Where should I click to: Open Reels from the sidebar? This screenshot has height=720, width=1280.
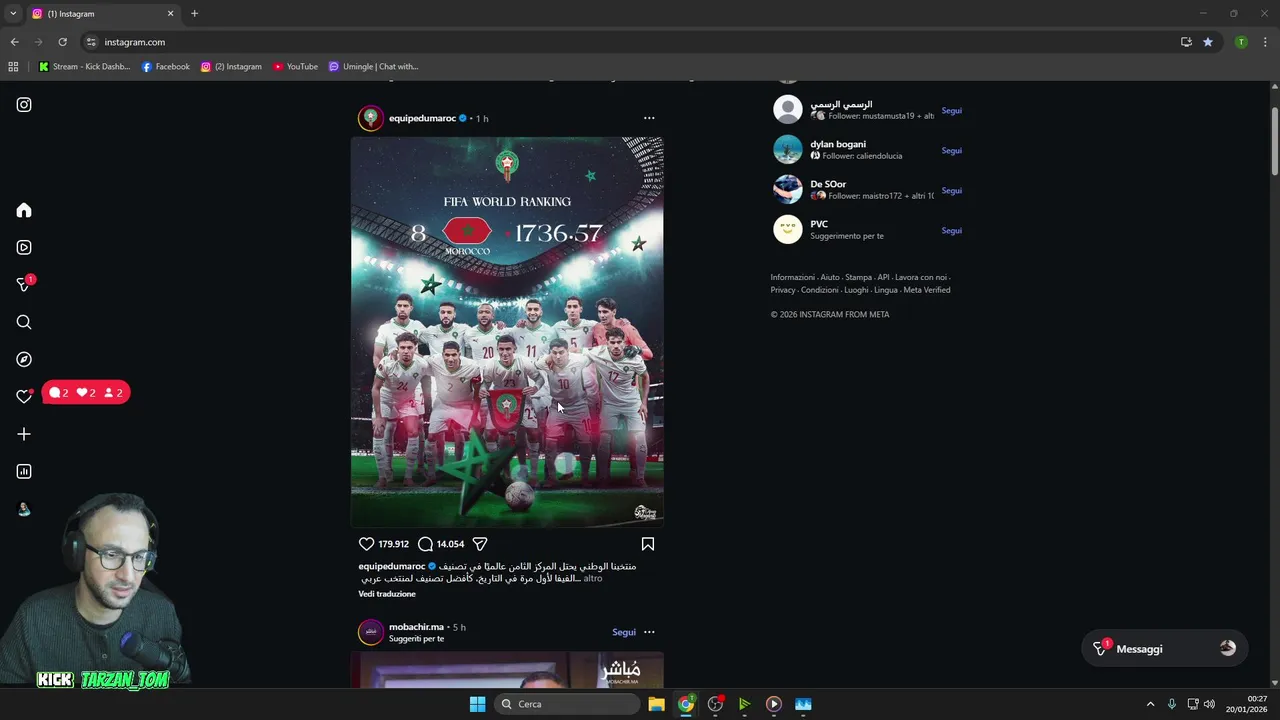[24, 247]
